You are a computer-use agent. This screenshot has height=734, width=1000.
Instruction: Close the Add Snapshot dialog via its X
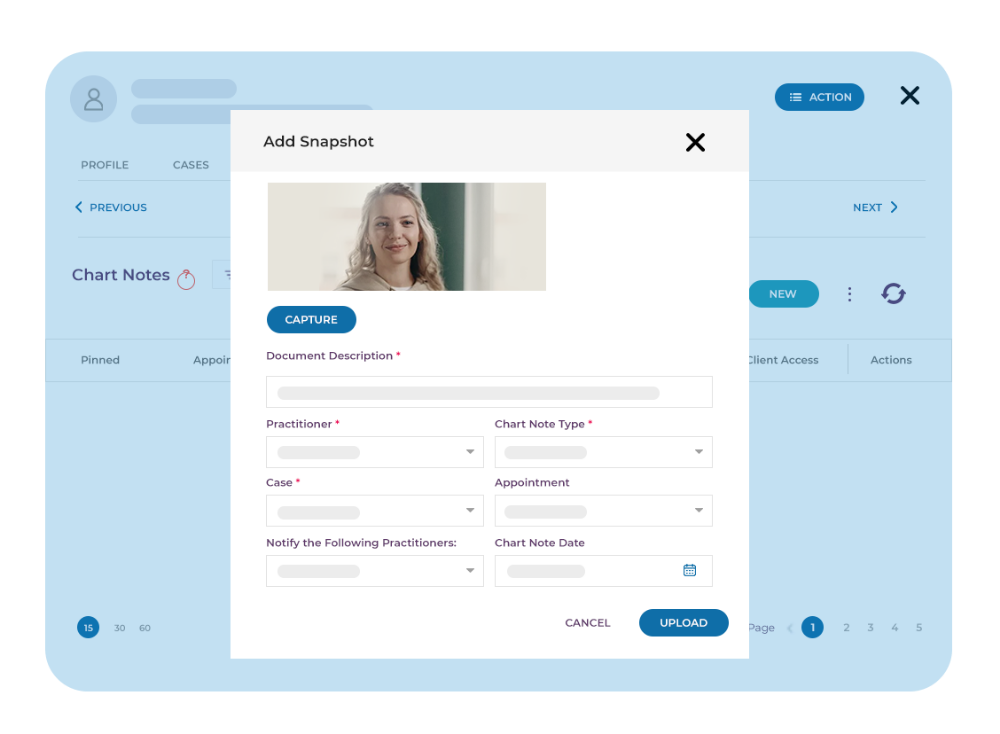click(x=696, y=142)
